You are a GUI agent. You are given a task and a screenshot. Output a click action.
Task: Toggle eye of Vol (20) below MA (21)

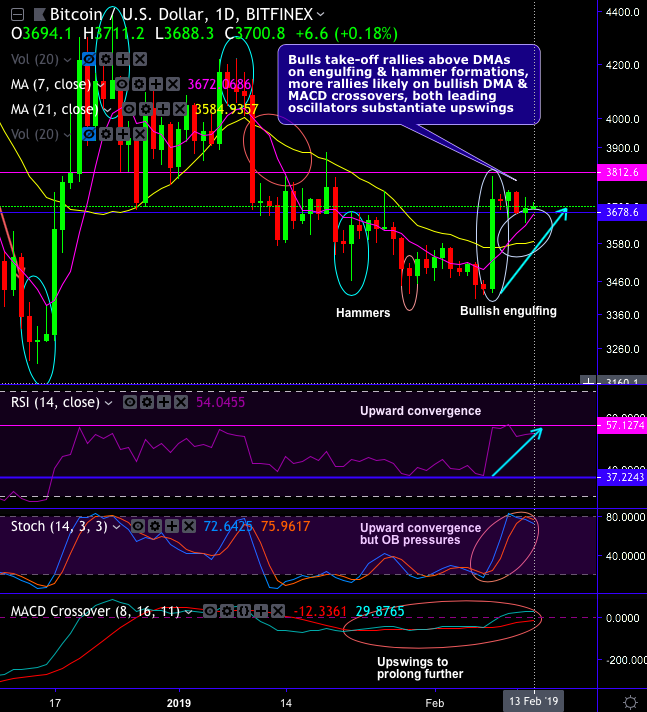point(89,134)
